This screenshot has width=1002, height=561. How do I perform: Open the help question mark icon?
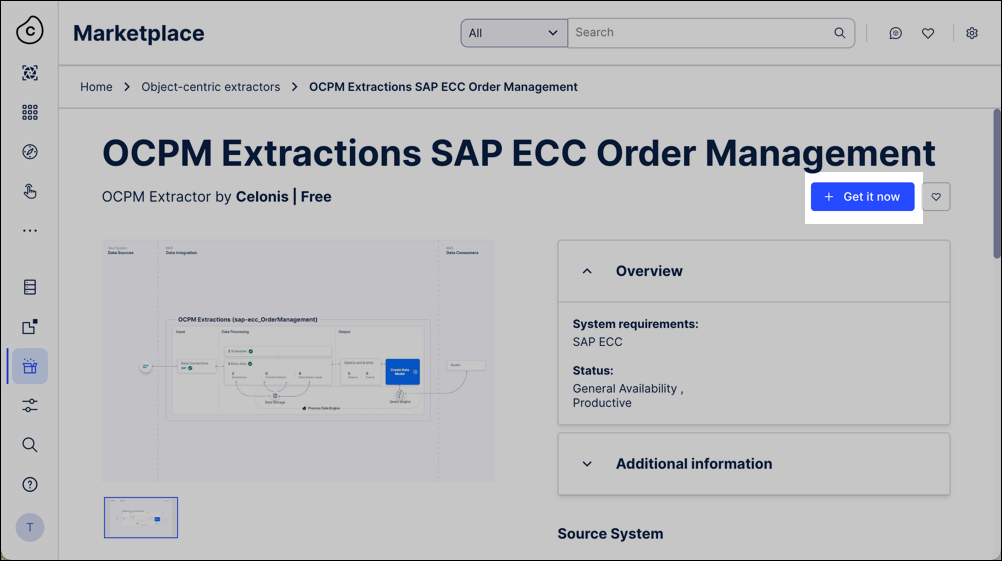(x=30, y=485)
